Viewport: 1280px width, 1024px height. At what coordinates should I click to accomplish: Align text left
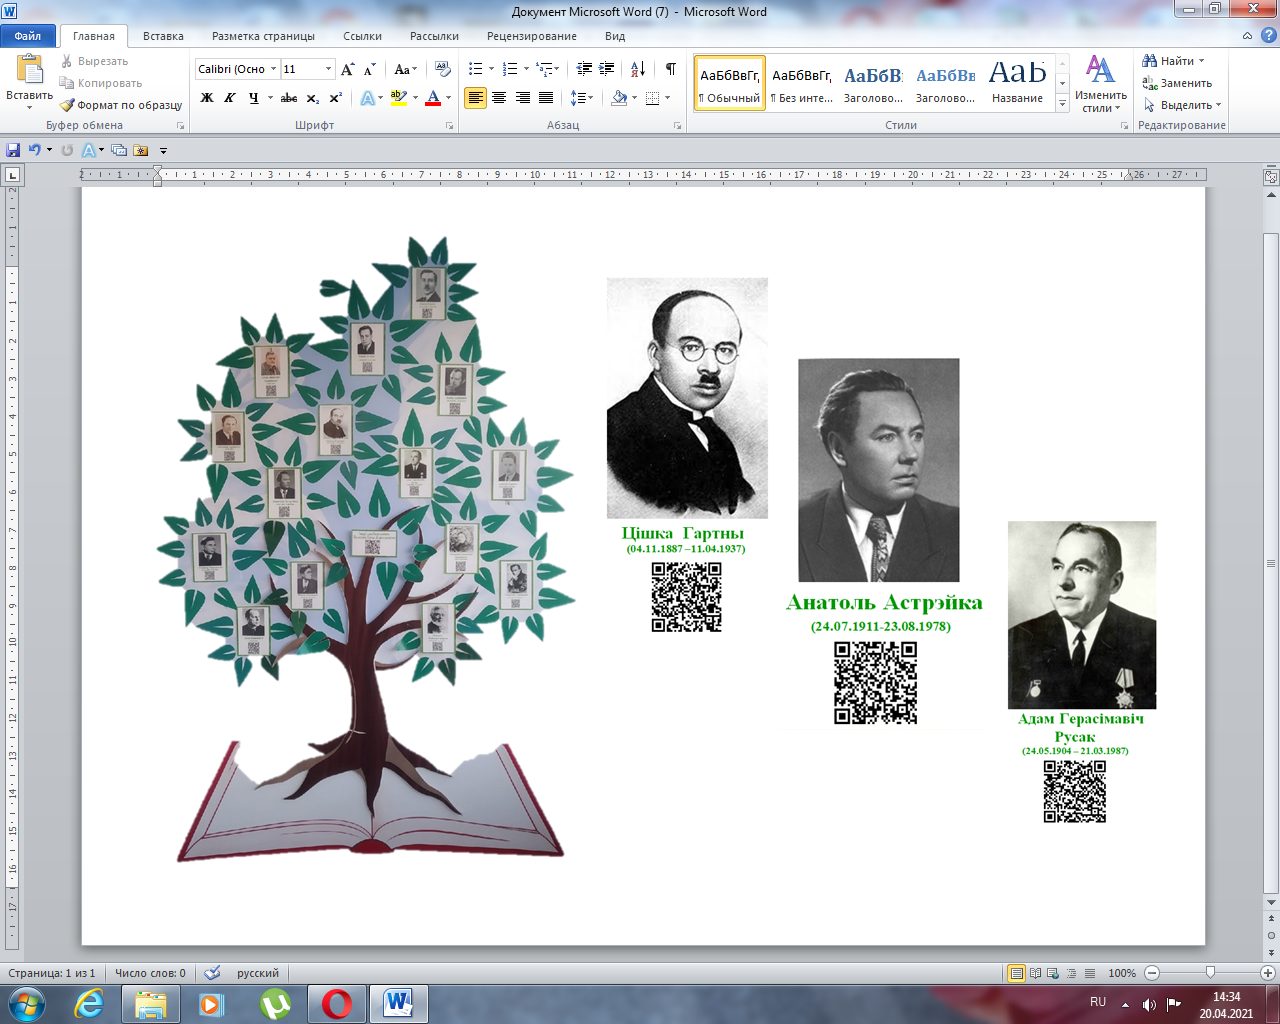tap(475, 98)
